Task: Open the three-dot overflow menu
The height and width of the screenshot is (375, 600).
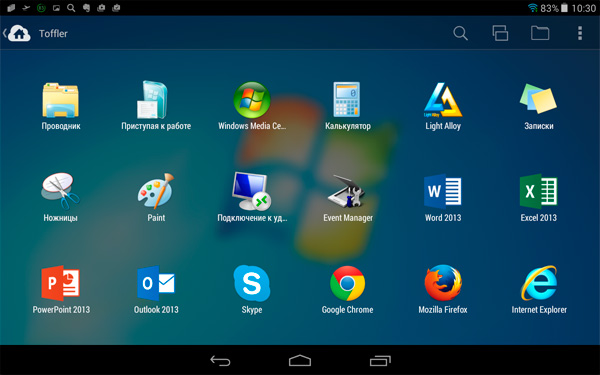Action: click(580, 33)
